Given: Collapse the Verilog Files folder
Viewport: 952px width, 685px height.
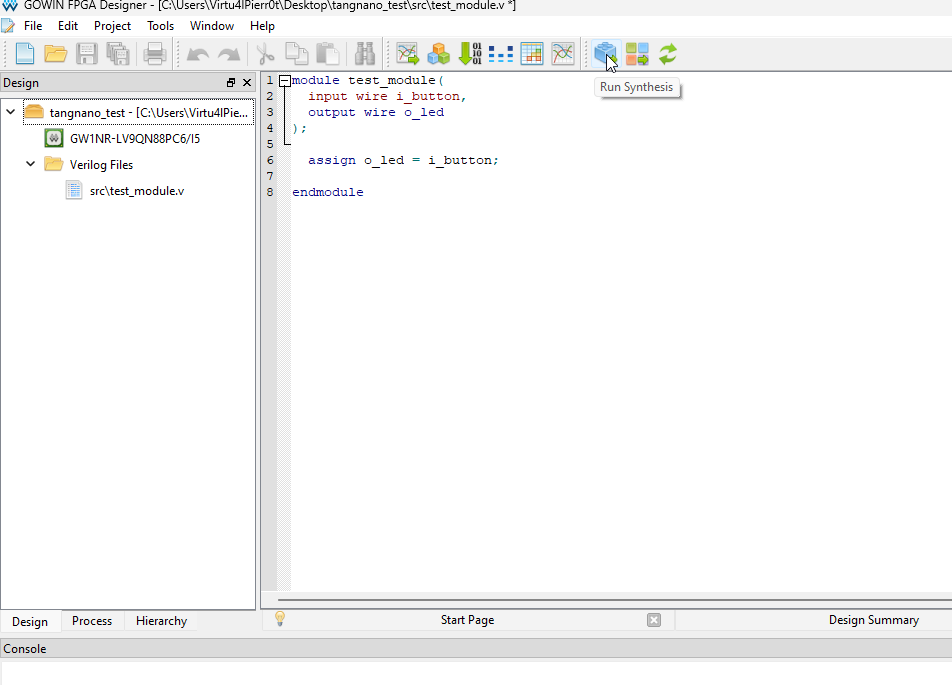Looking at the screenshot, I should tap(30, 164).
